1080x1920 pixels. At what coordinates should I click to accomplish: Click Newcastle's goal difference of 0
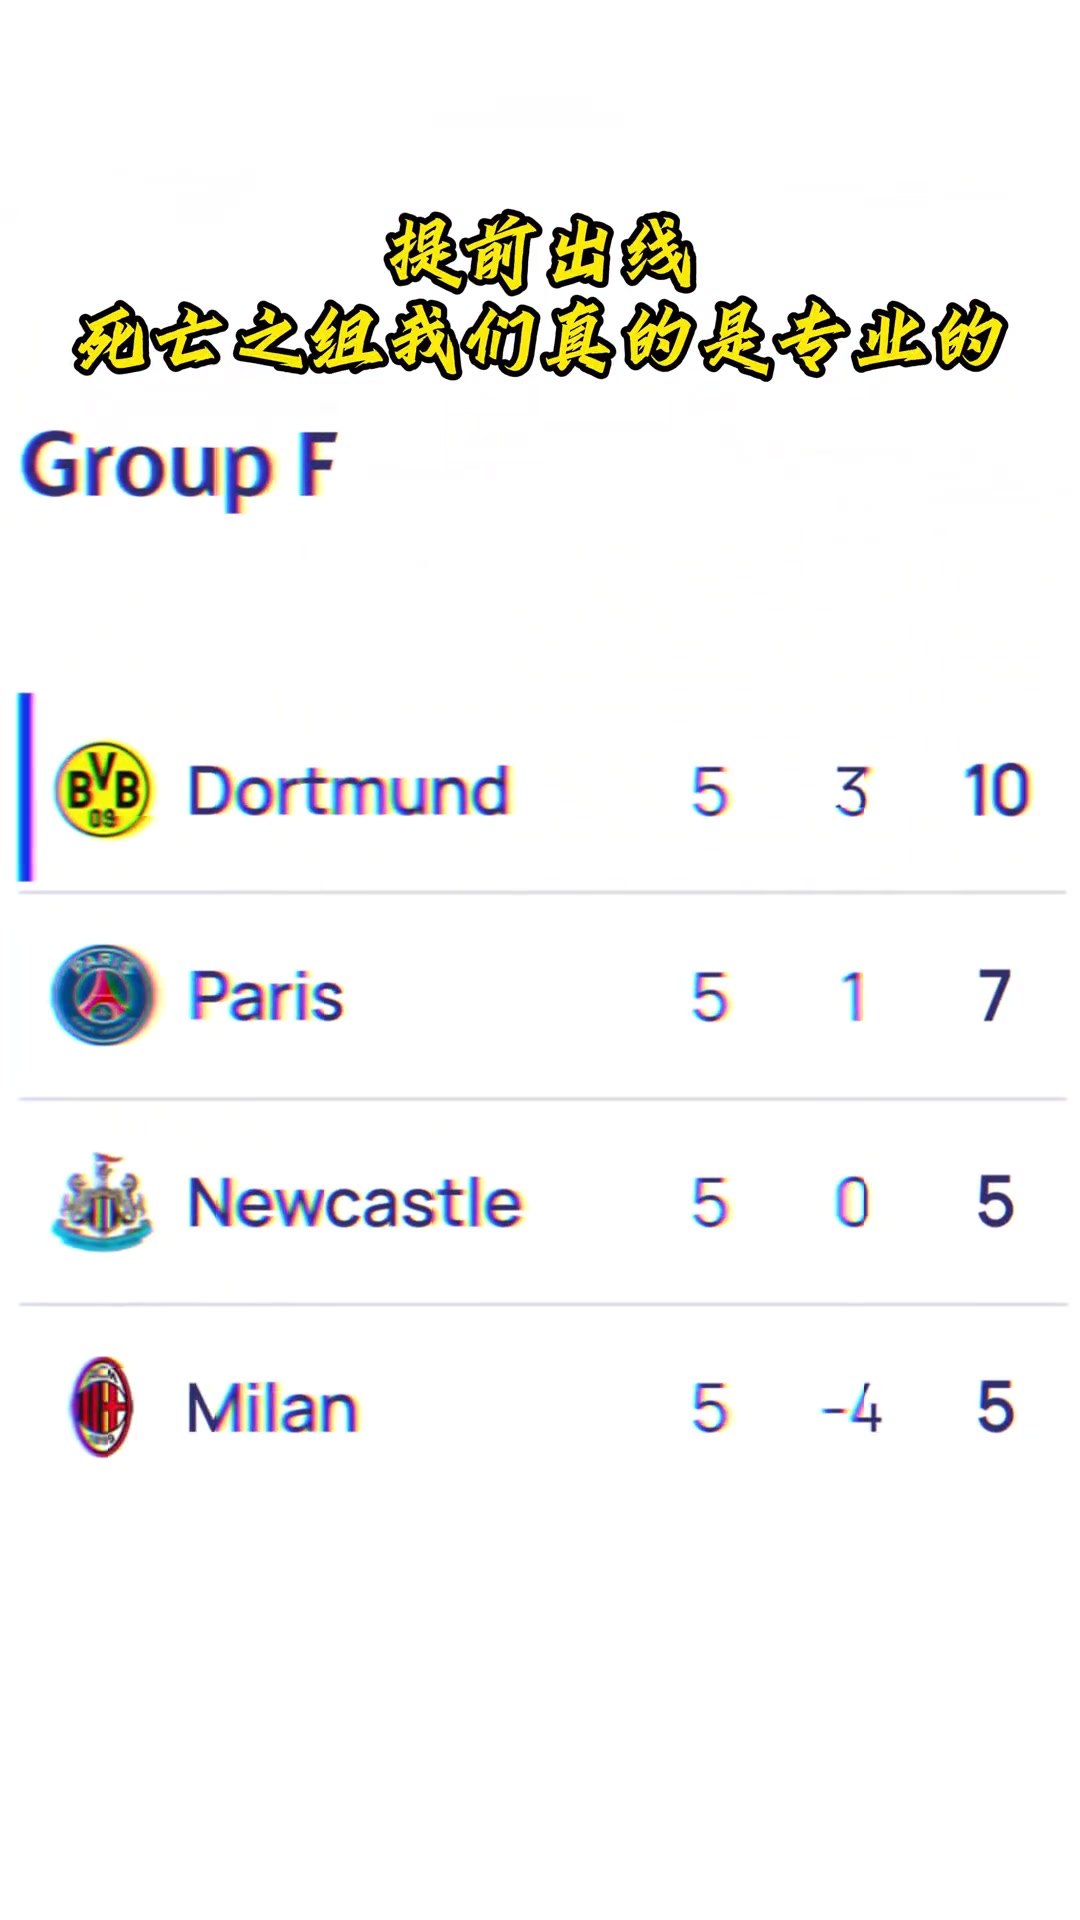tap(851, 1202)
